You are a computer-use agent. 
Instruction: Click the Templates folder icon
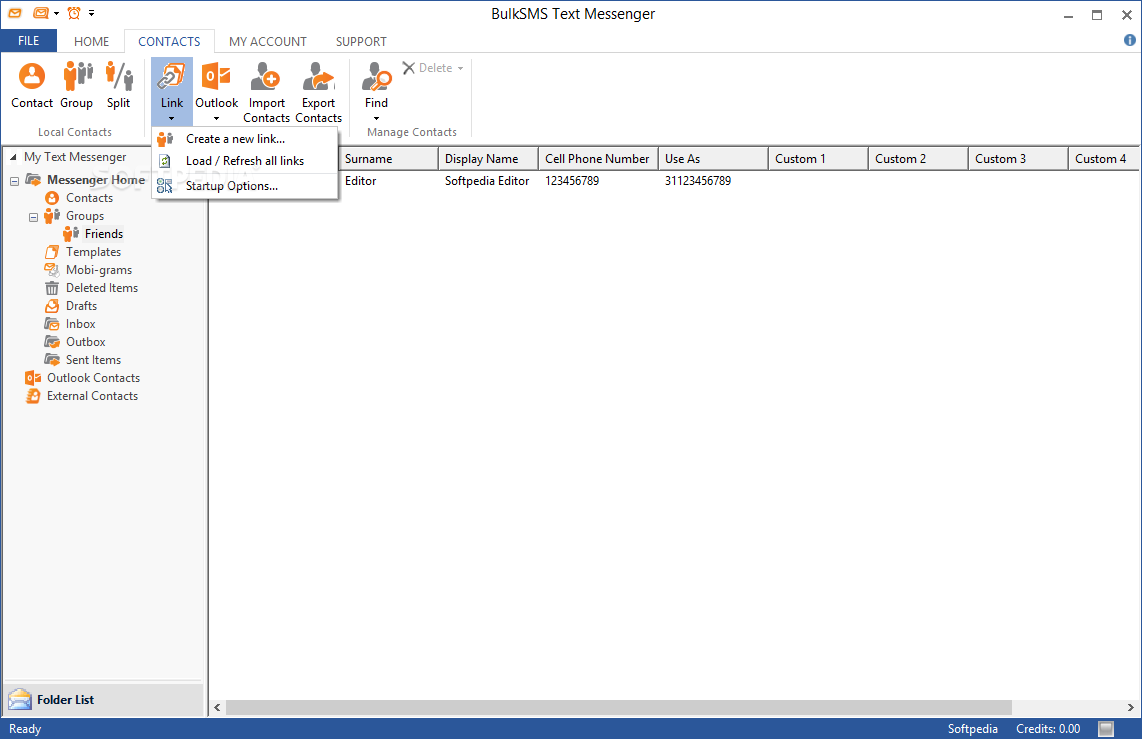tap(52, 252)
